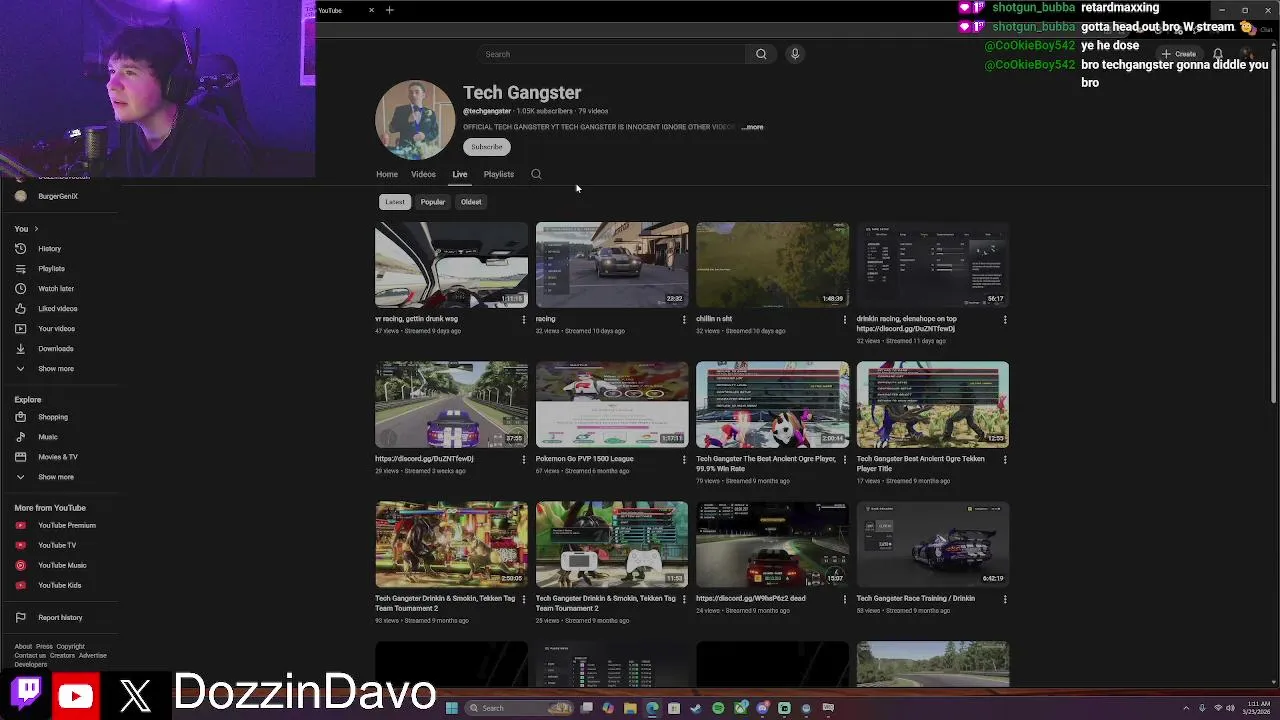Screen dimensions: 1280x720
Task: Open options menu for 'Pokemon Go PVP 1500 League'
Action: 684,460
